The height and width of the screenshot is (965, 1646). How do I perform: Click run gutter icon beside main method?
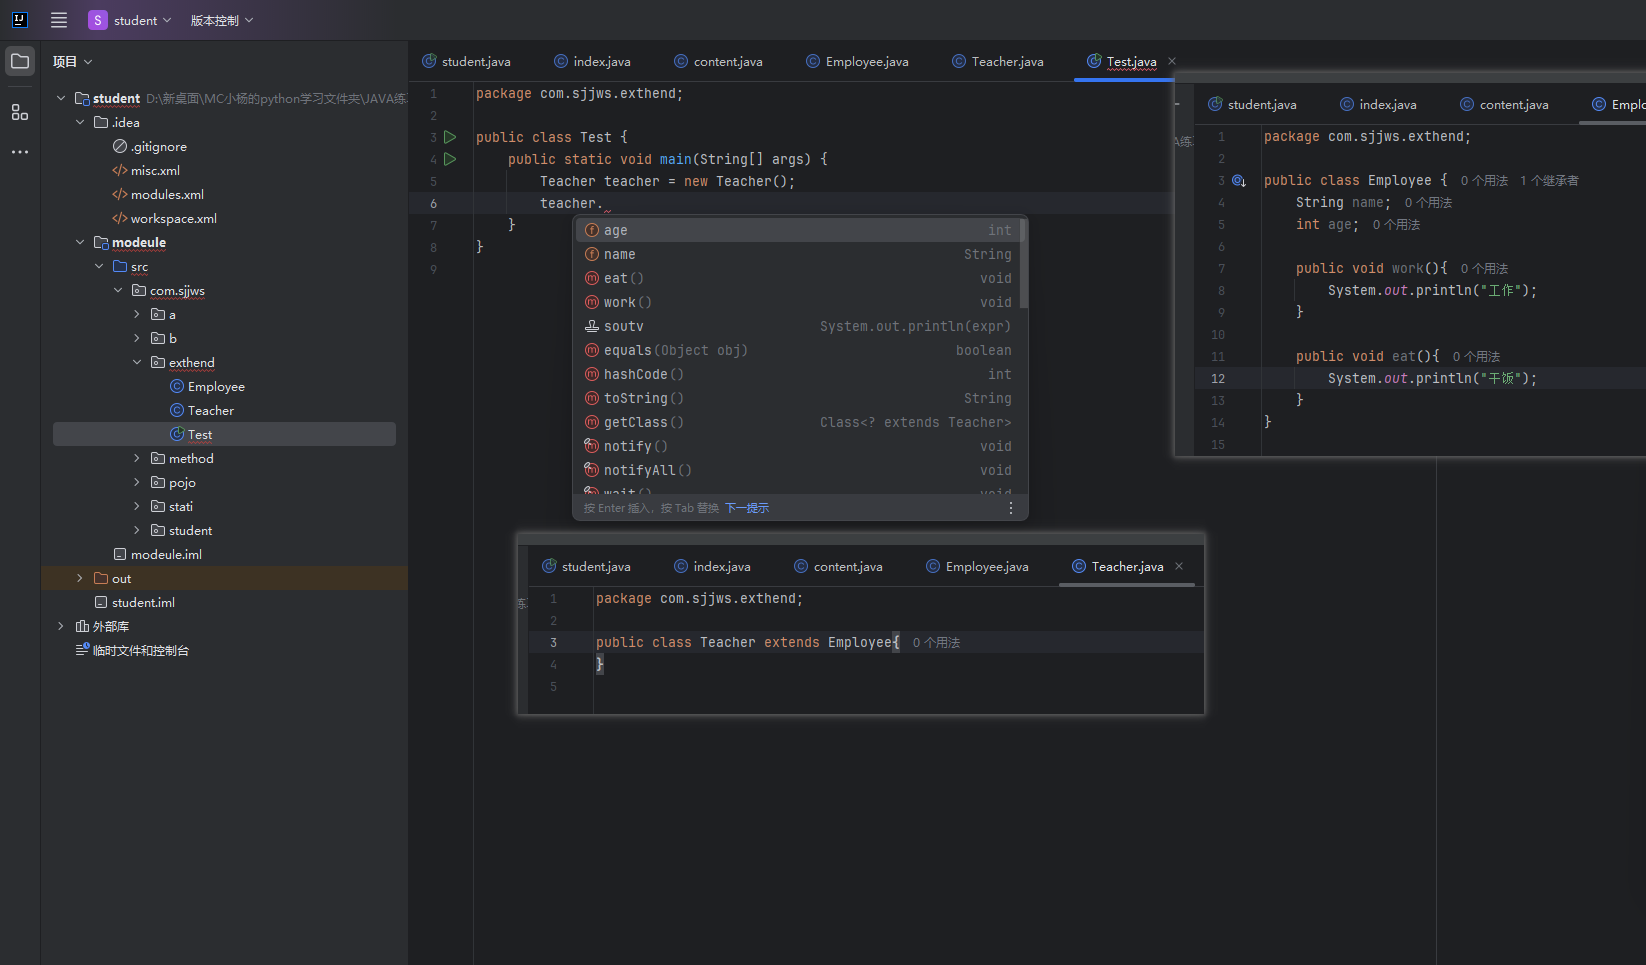click(450, 159)
